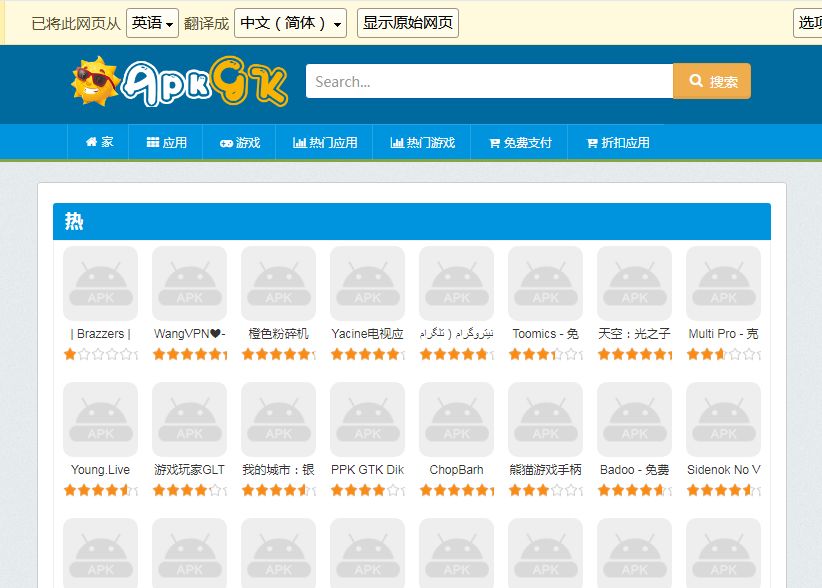Click the ChopBarh title text

pyautogui.click(x=457, y=470)
